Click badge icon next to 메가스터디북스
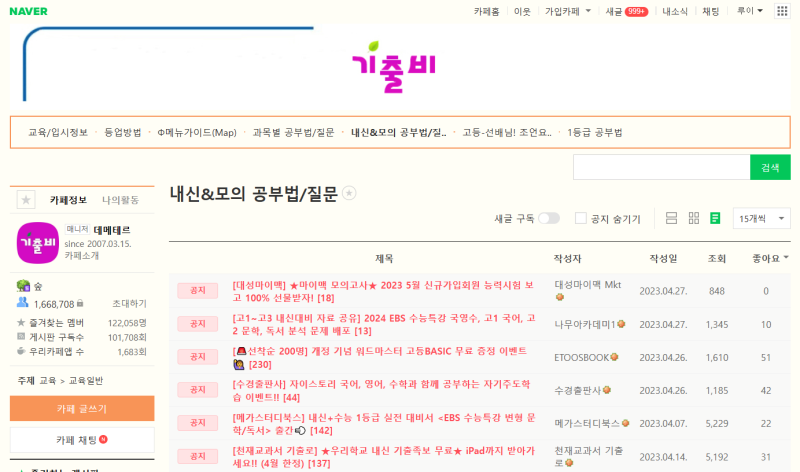 [x=626, y=423]
